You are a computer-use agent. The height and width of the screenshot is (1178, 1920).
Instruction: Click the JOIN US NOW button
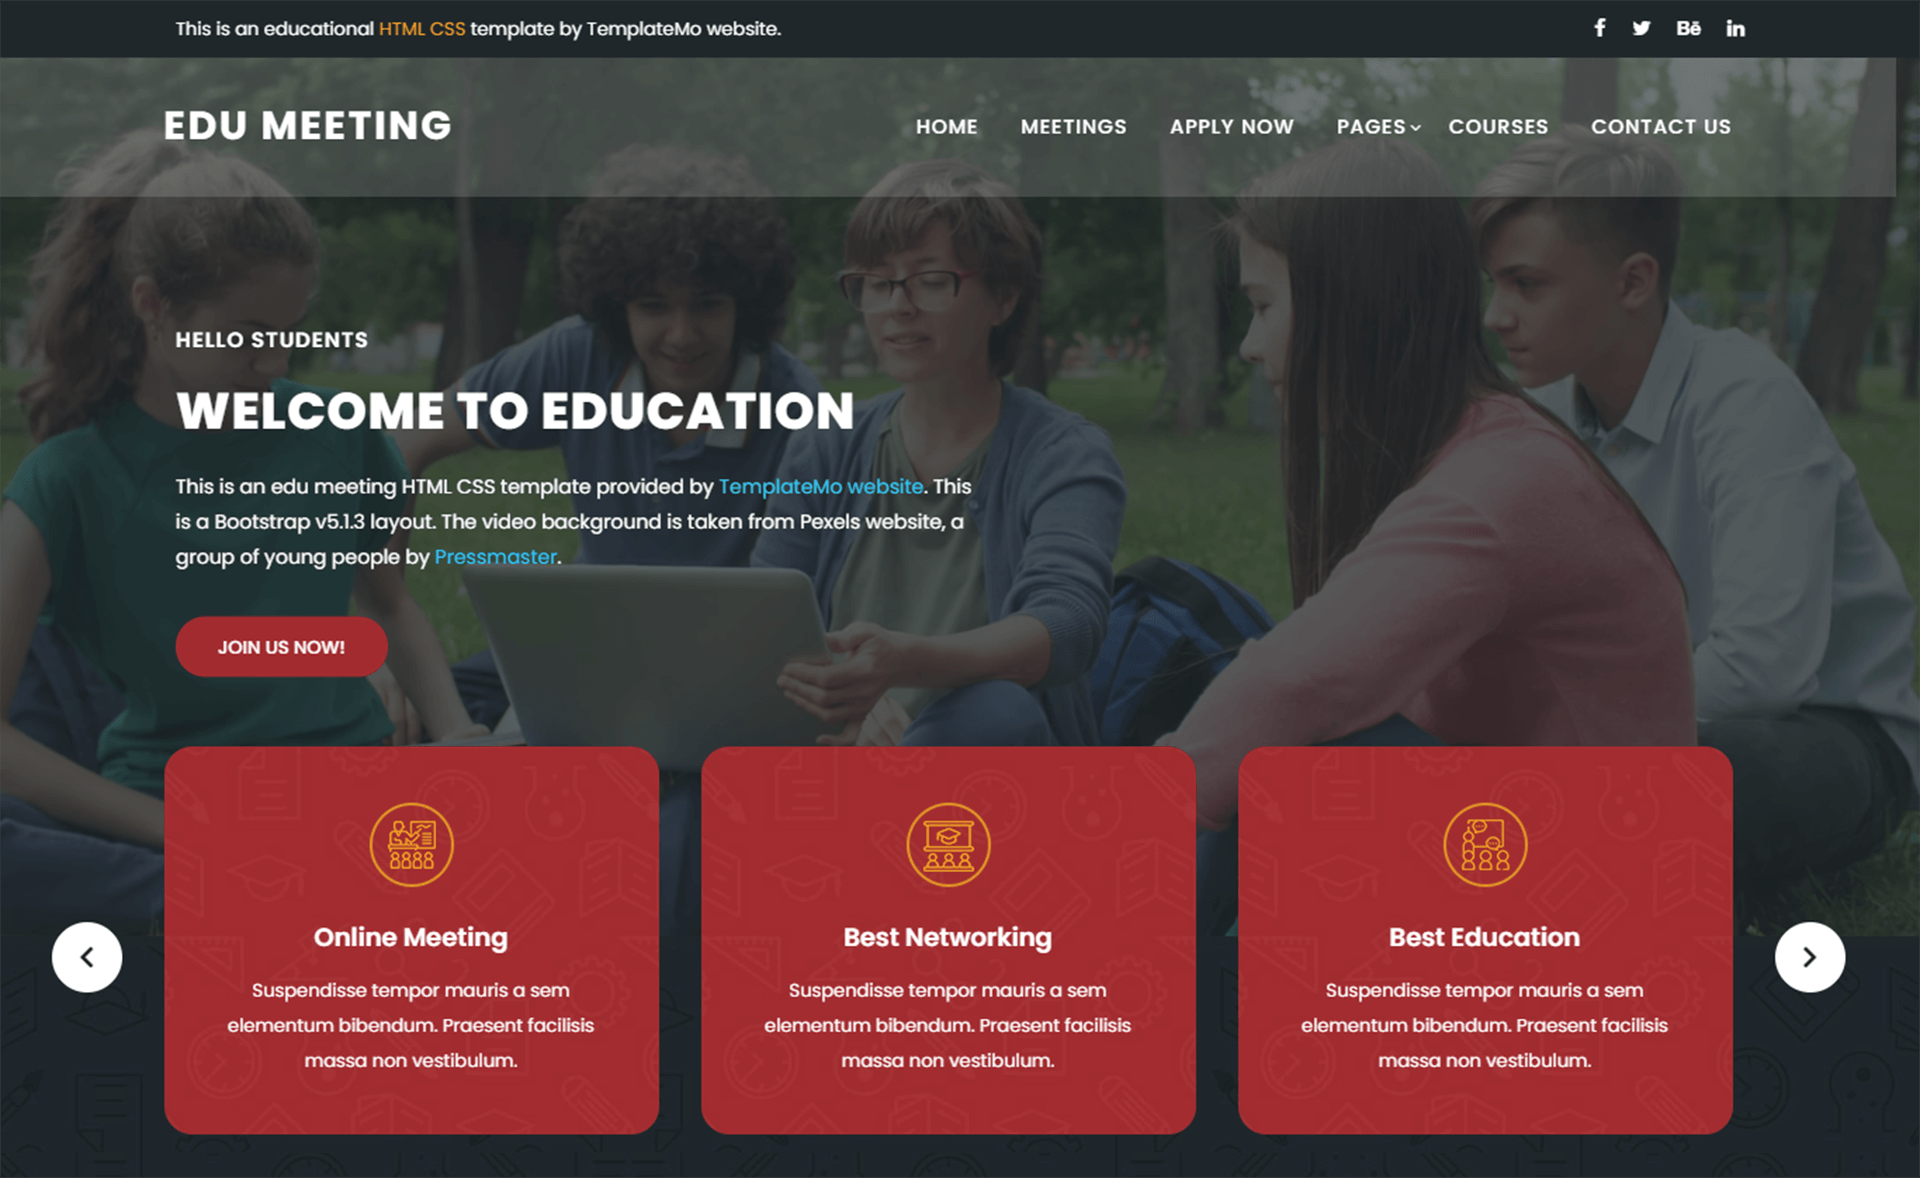281,646
